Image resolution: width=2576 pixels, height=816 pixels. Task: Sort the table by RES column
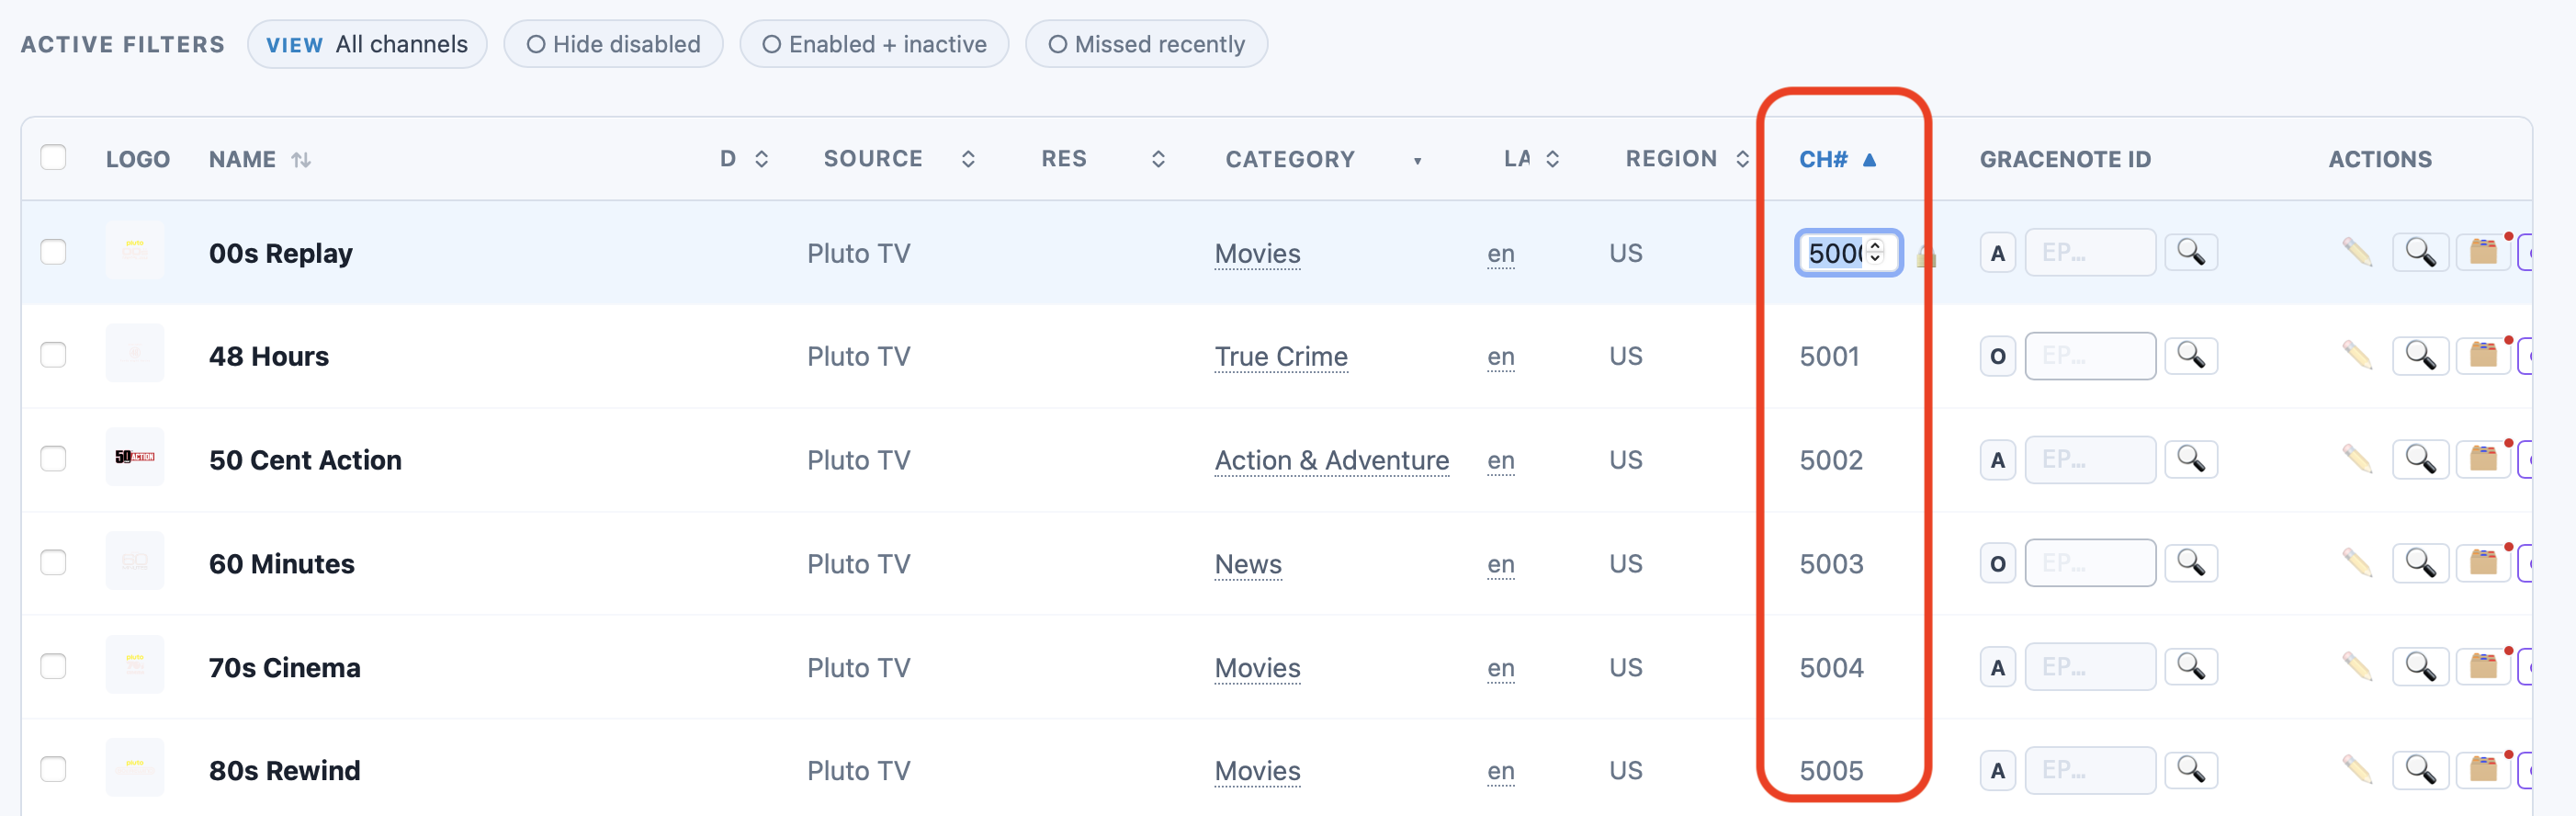point(1102,159)
